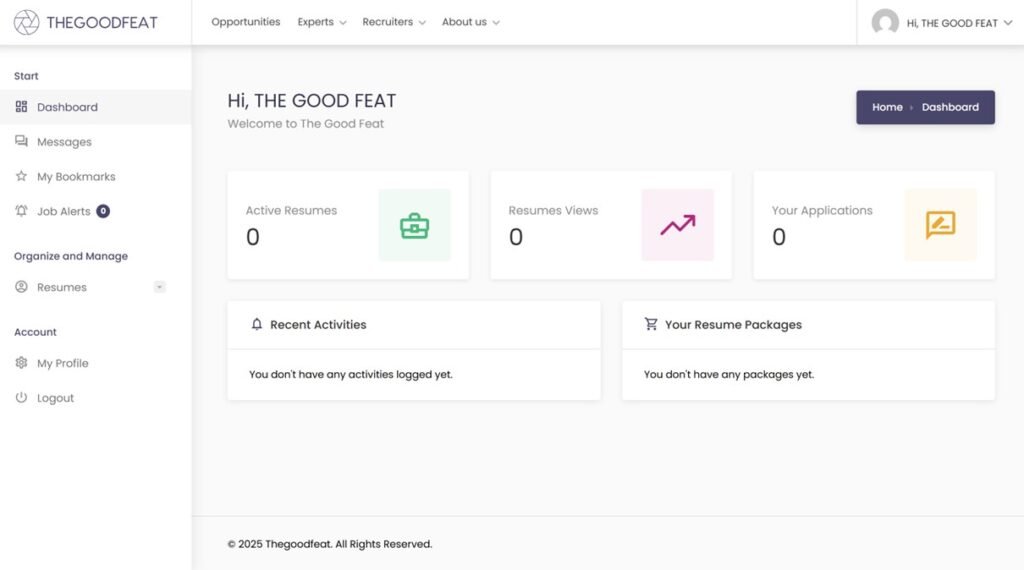
Task: Open My Profile account settings
Action: coord(62,363)
